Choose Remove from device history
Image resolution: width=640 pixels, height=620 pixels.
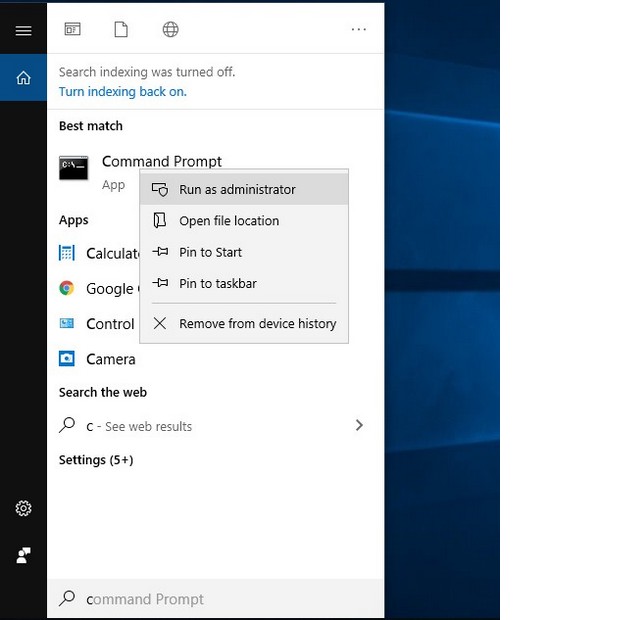[x=244, y=324]
